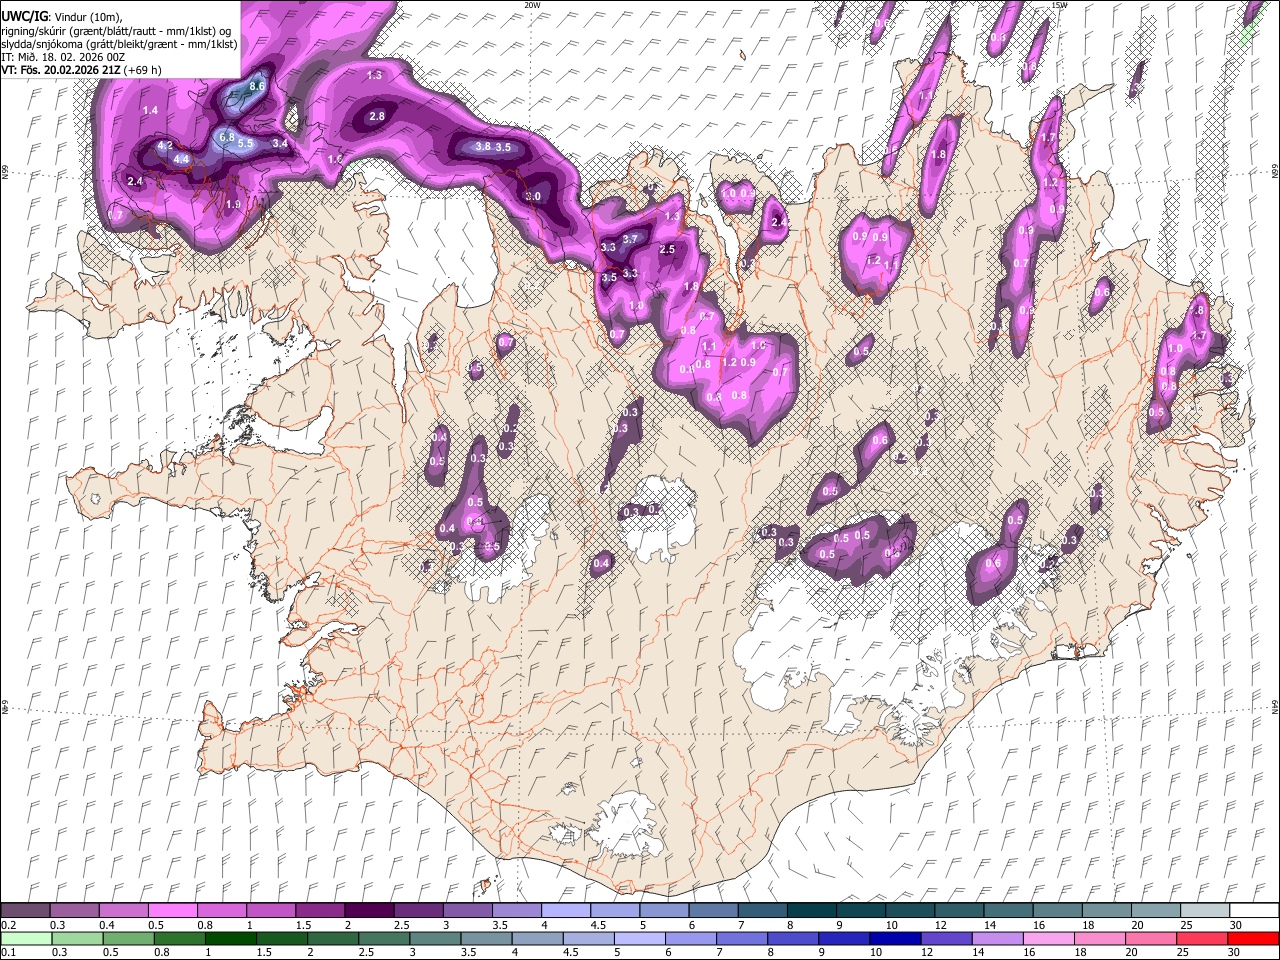
Task: Click the 20W longitude label
Action: click(533, 5)
